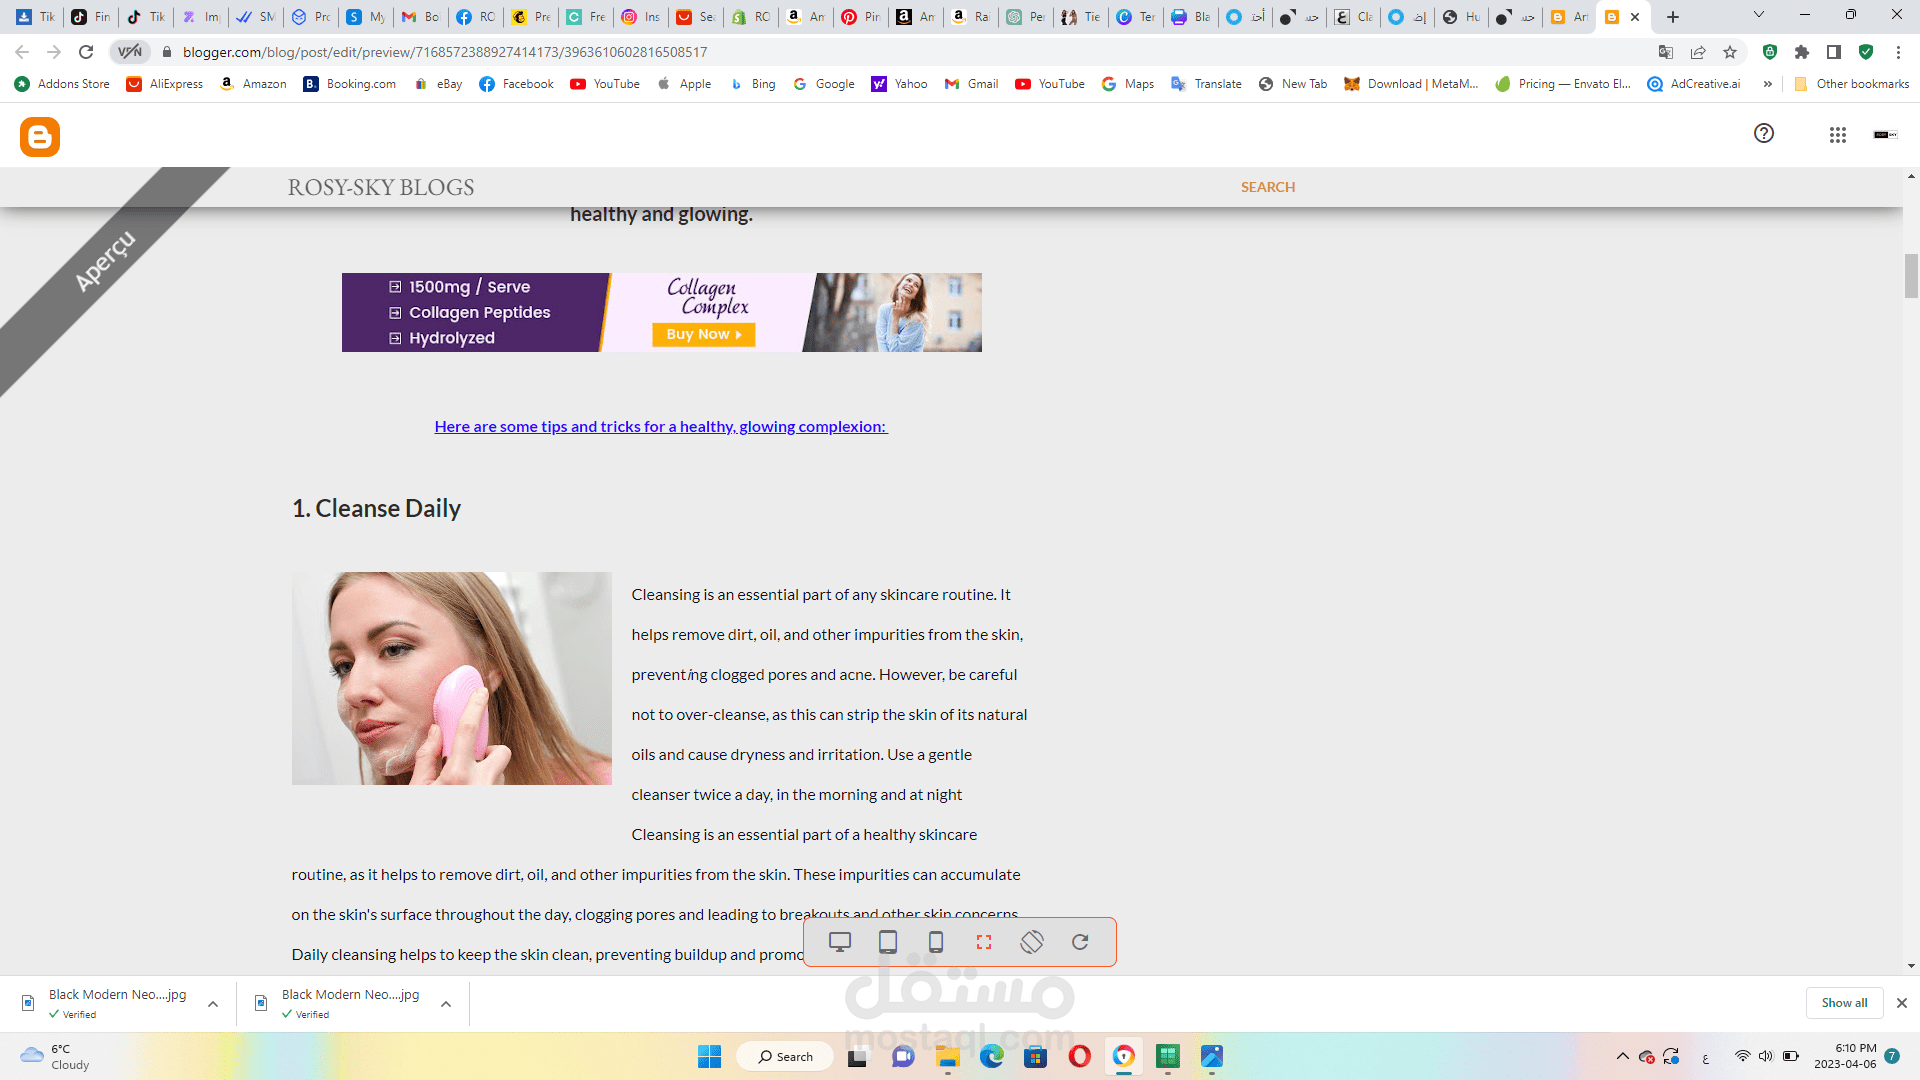This screenshot has width=1920, height=1080.
Task: Open the Google Maps bookmark
Action: pos(1128,84)
